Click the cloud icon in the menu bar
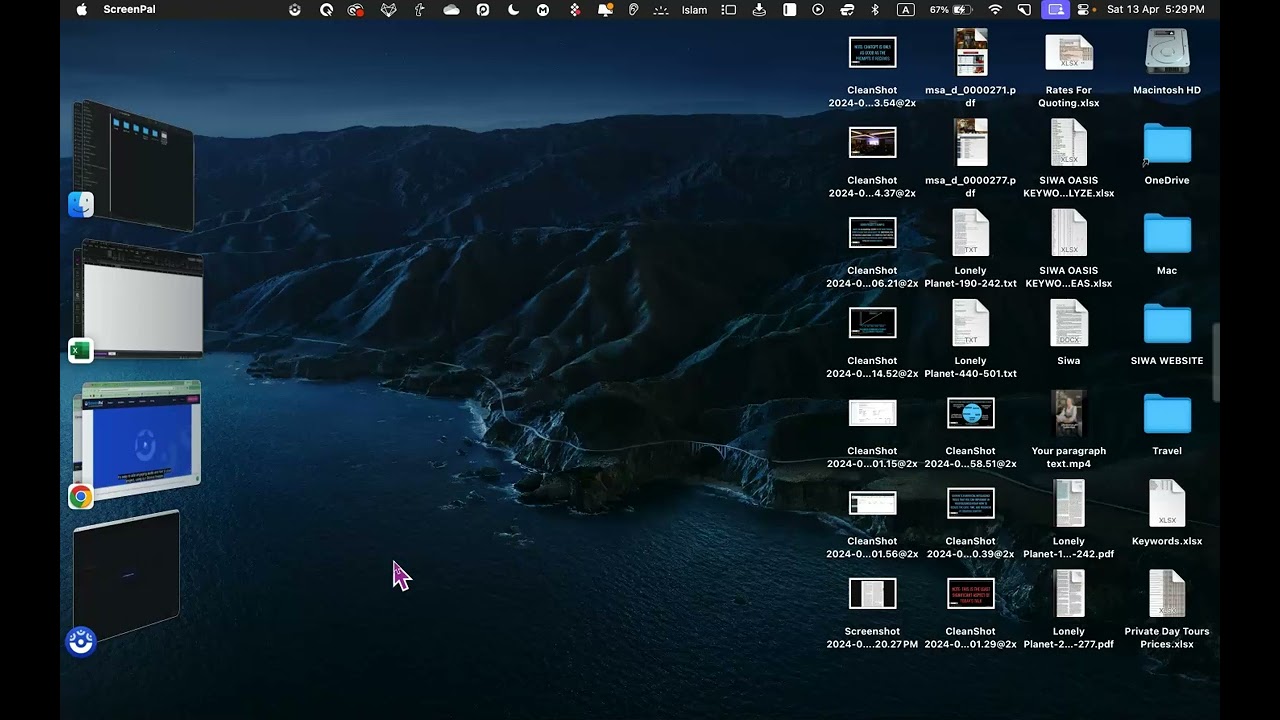1280x720 pixels. tap(451, 9)
